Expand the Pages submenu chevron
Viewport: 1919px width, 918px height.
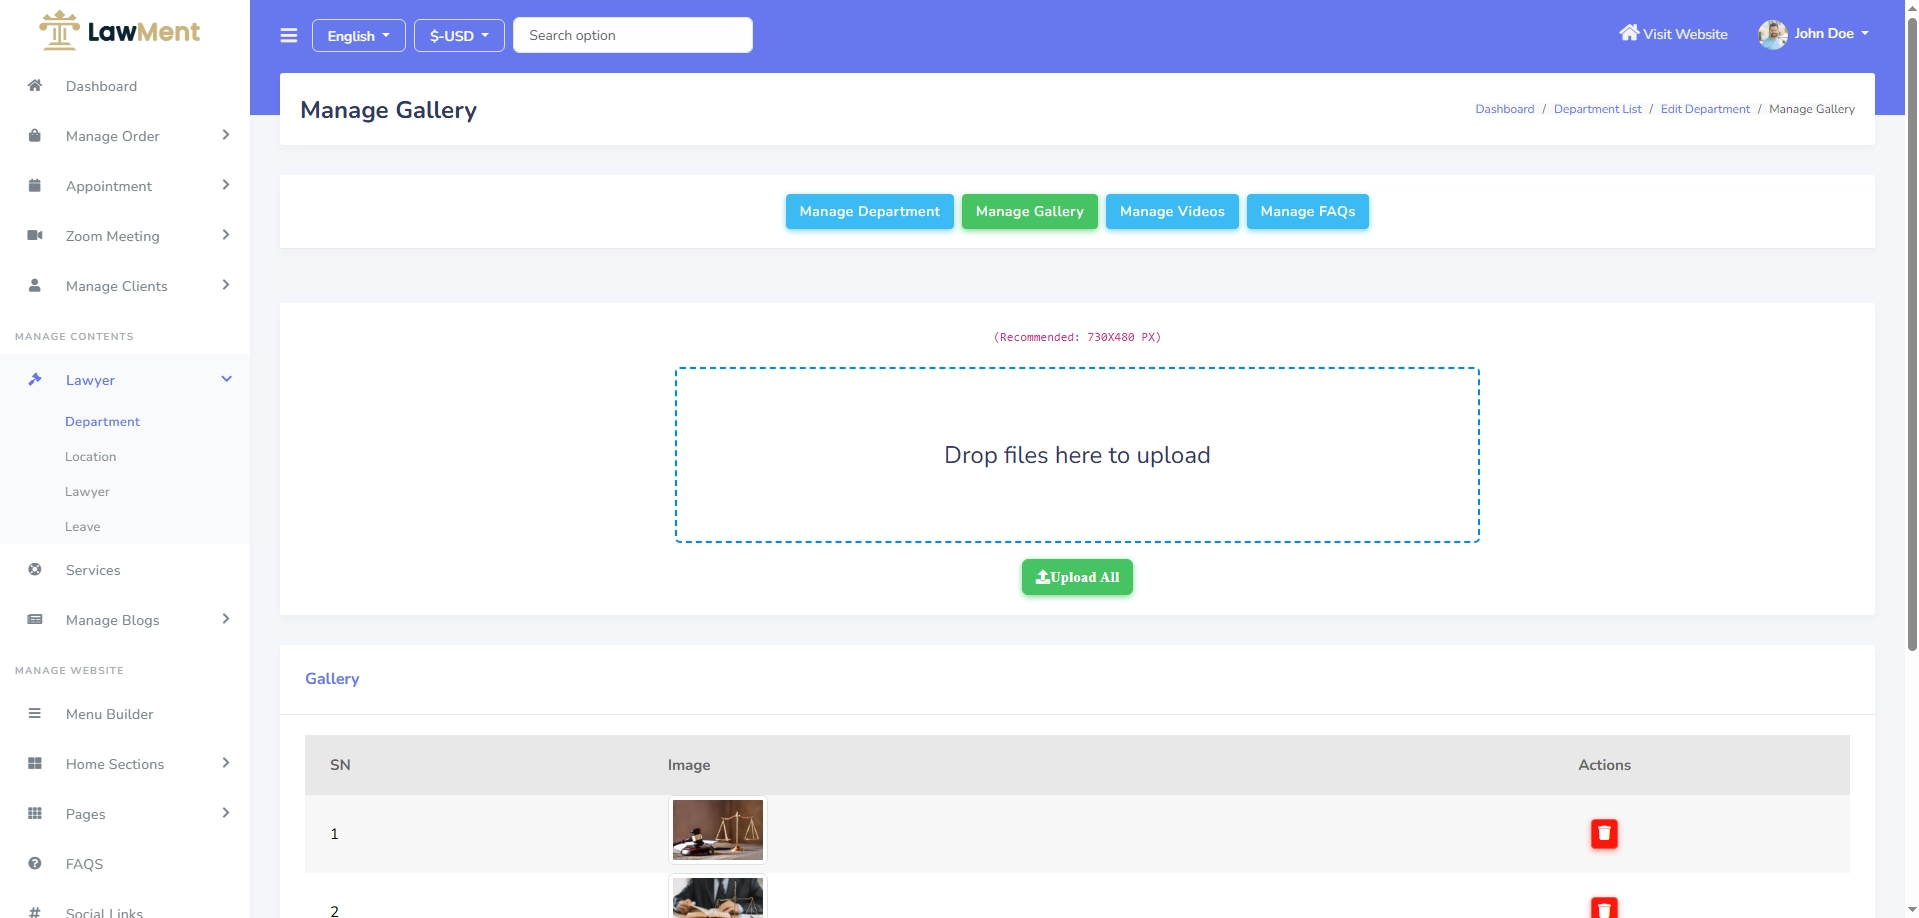point(226,813)
